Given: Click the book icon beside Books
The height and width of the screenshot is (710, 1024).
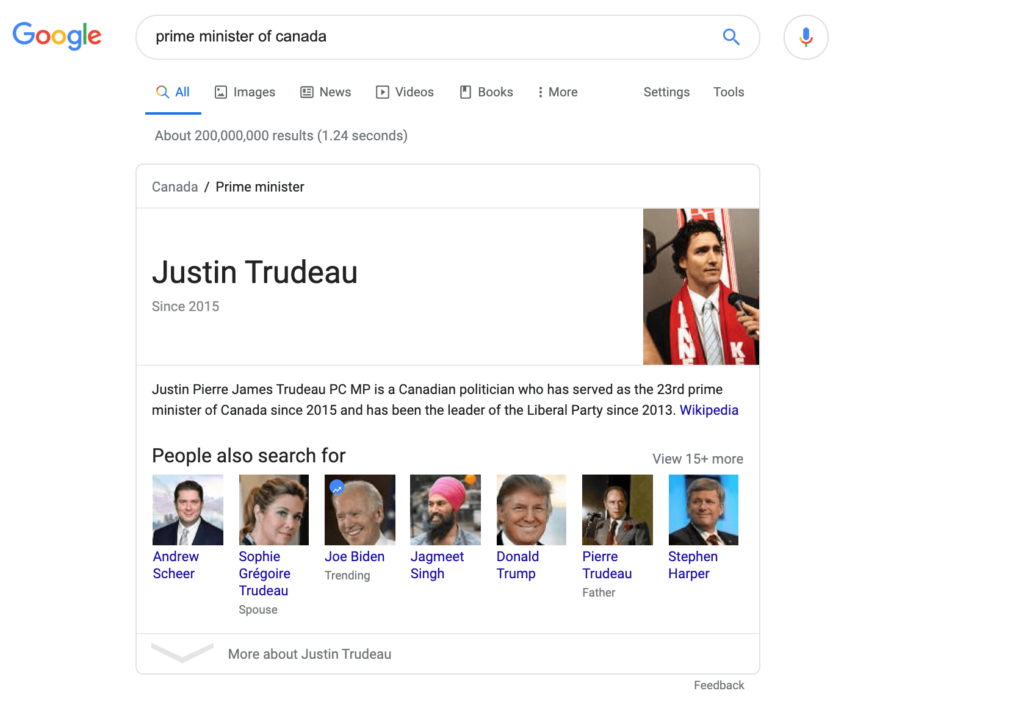Looking at the screenshot, I should pos(464,91).
